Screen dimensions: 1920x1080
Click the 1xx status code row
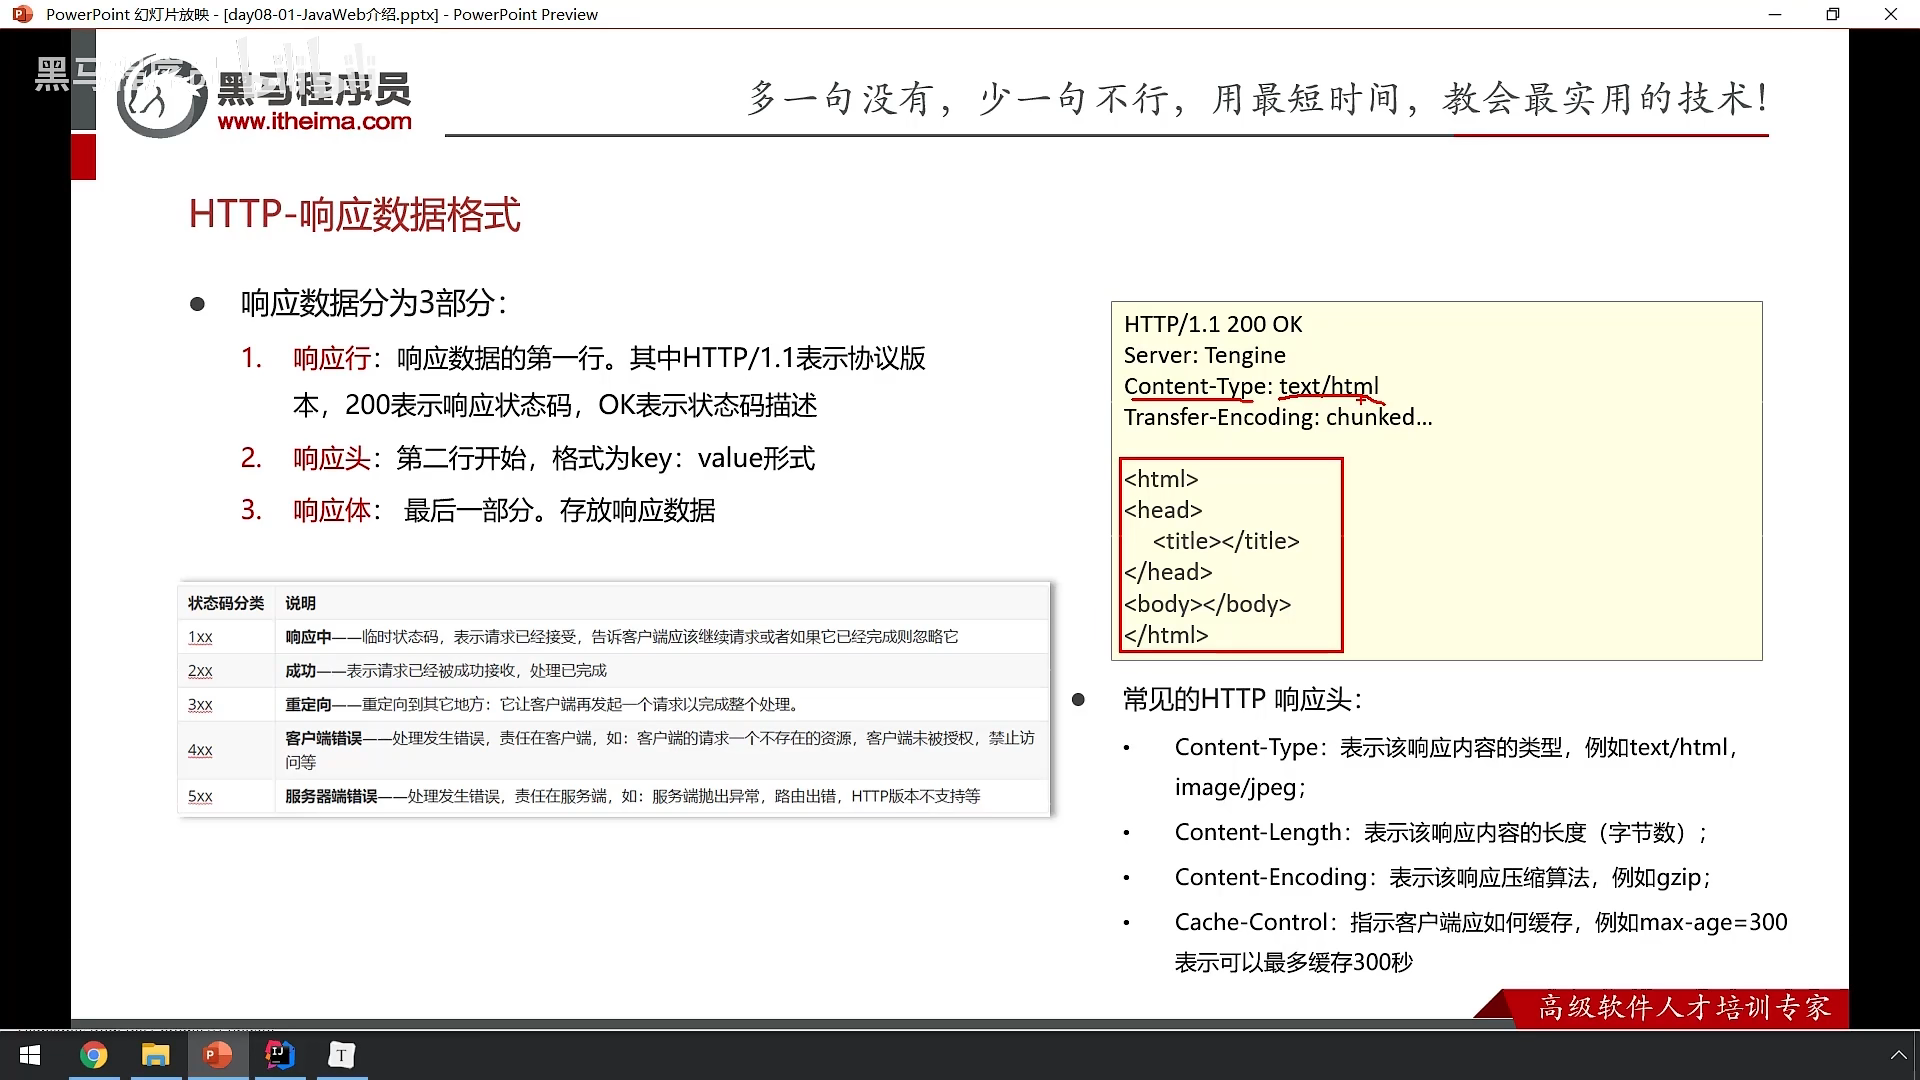200,637
